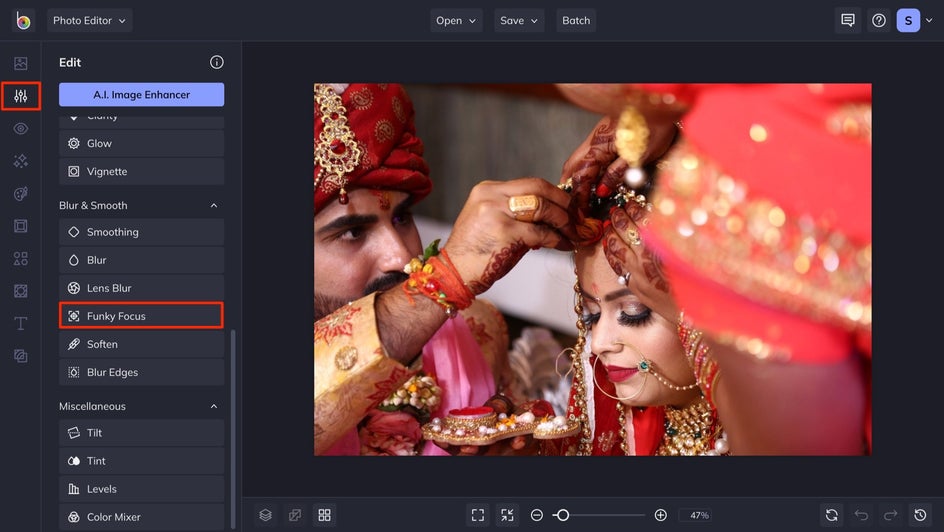Collapse the Blur & Smooth section
944x532 pixels.
pyautogui.click(x=213, y=206)
